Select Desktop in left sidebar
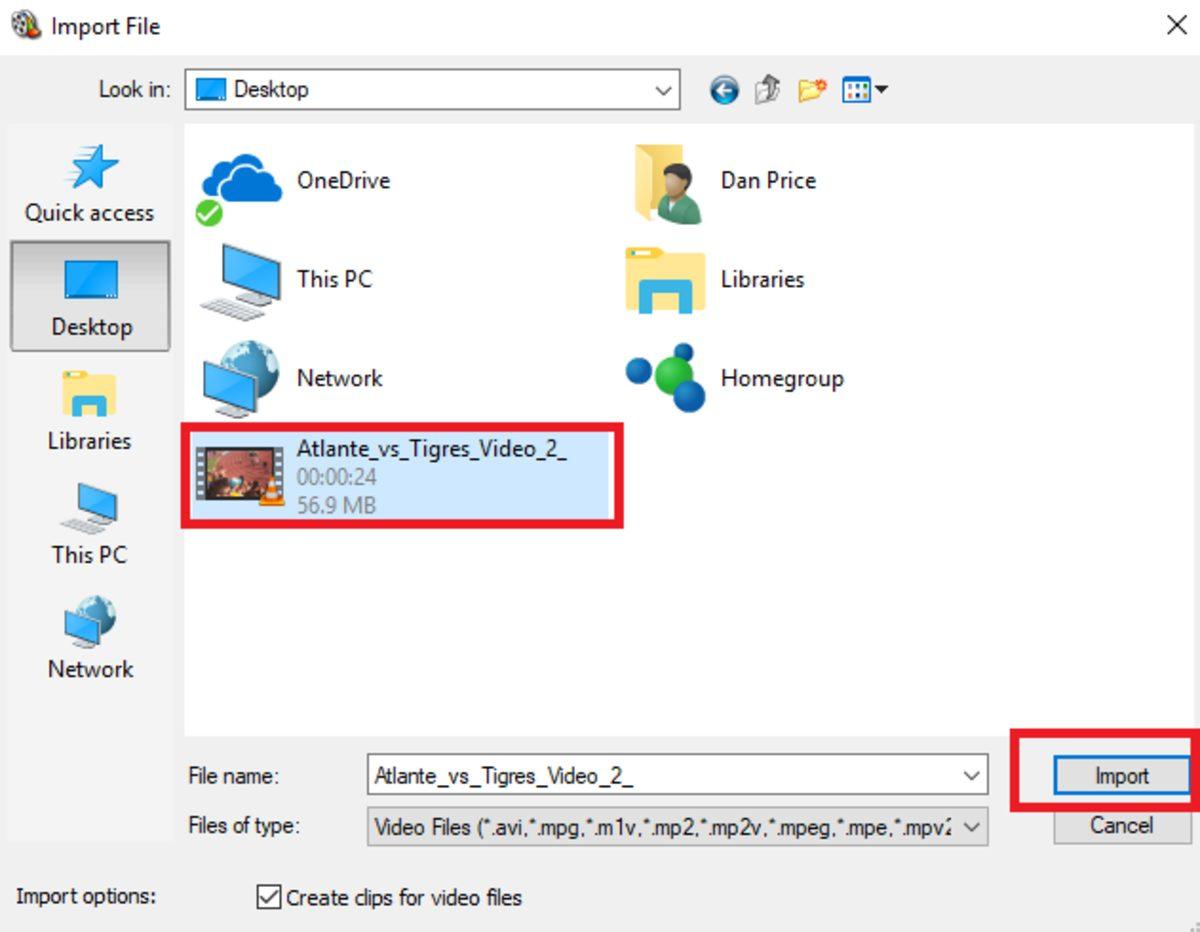This screenshot has width=1200, height=932. pos(90,297)
